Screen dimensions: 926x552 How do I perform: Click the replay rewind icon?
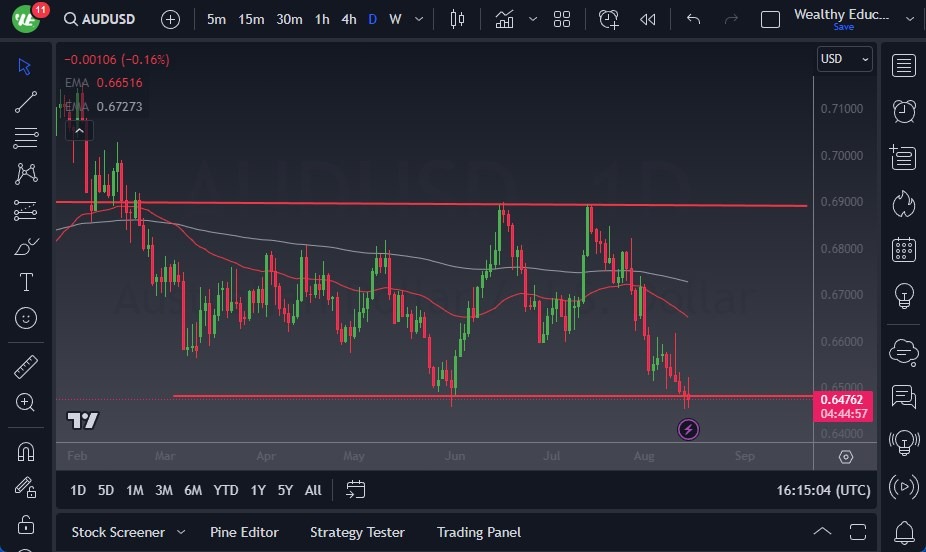648,19
